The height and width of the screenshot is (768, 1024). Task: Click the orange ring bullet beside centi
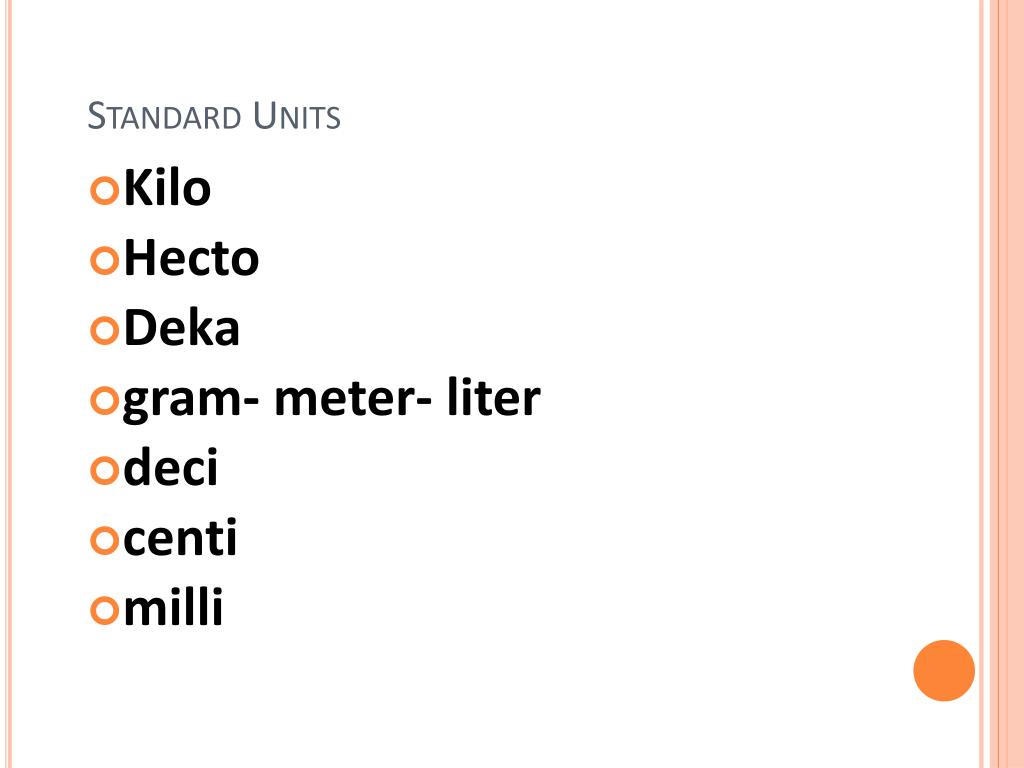pos(104,540)
